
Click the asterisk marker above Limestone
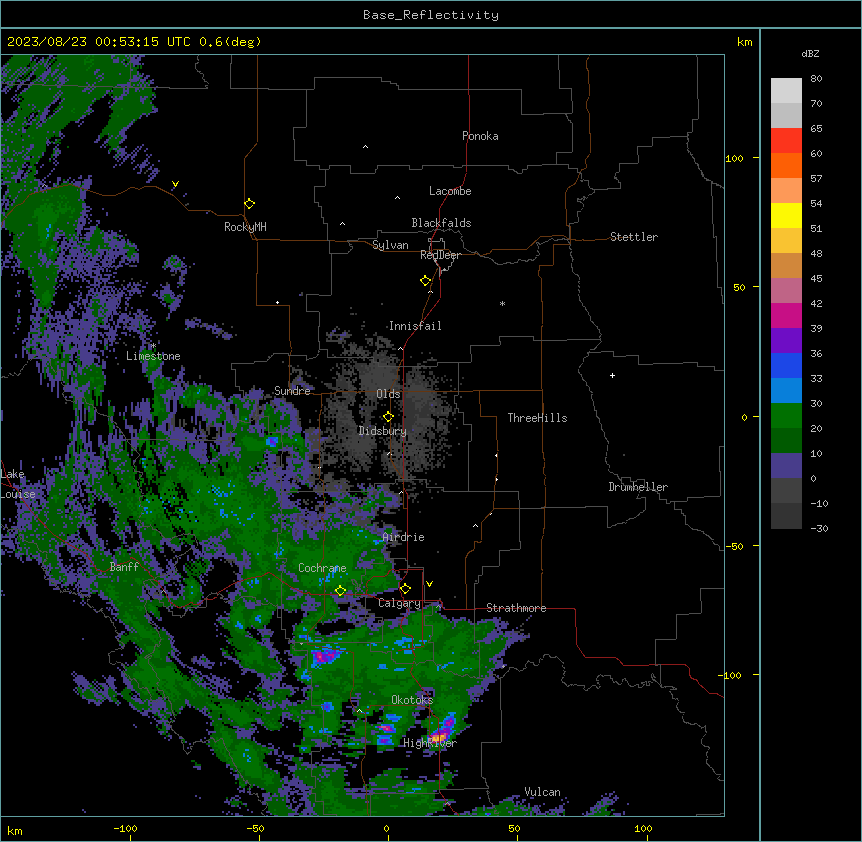point(153,346)
